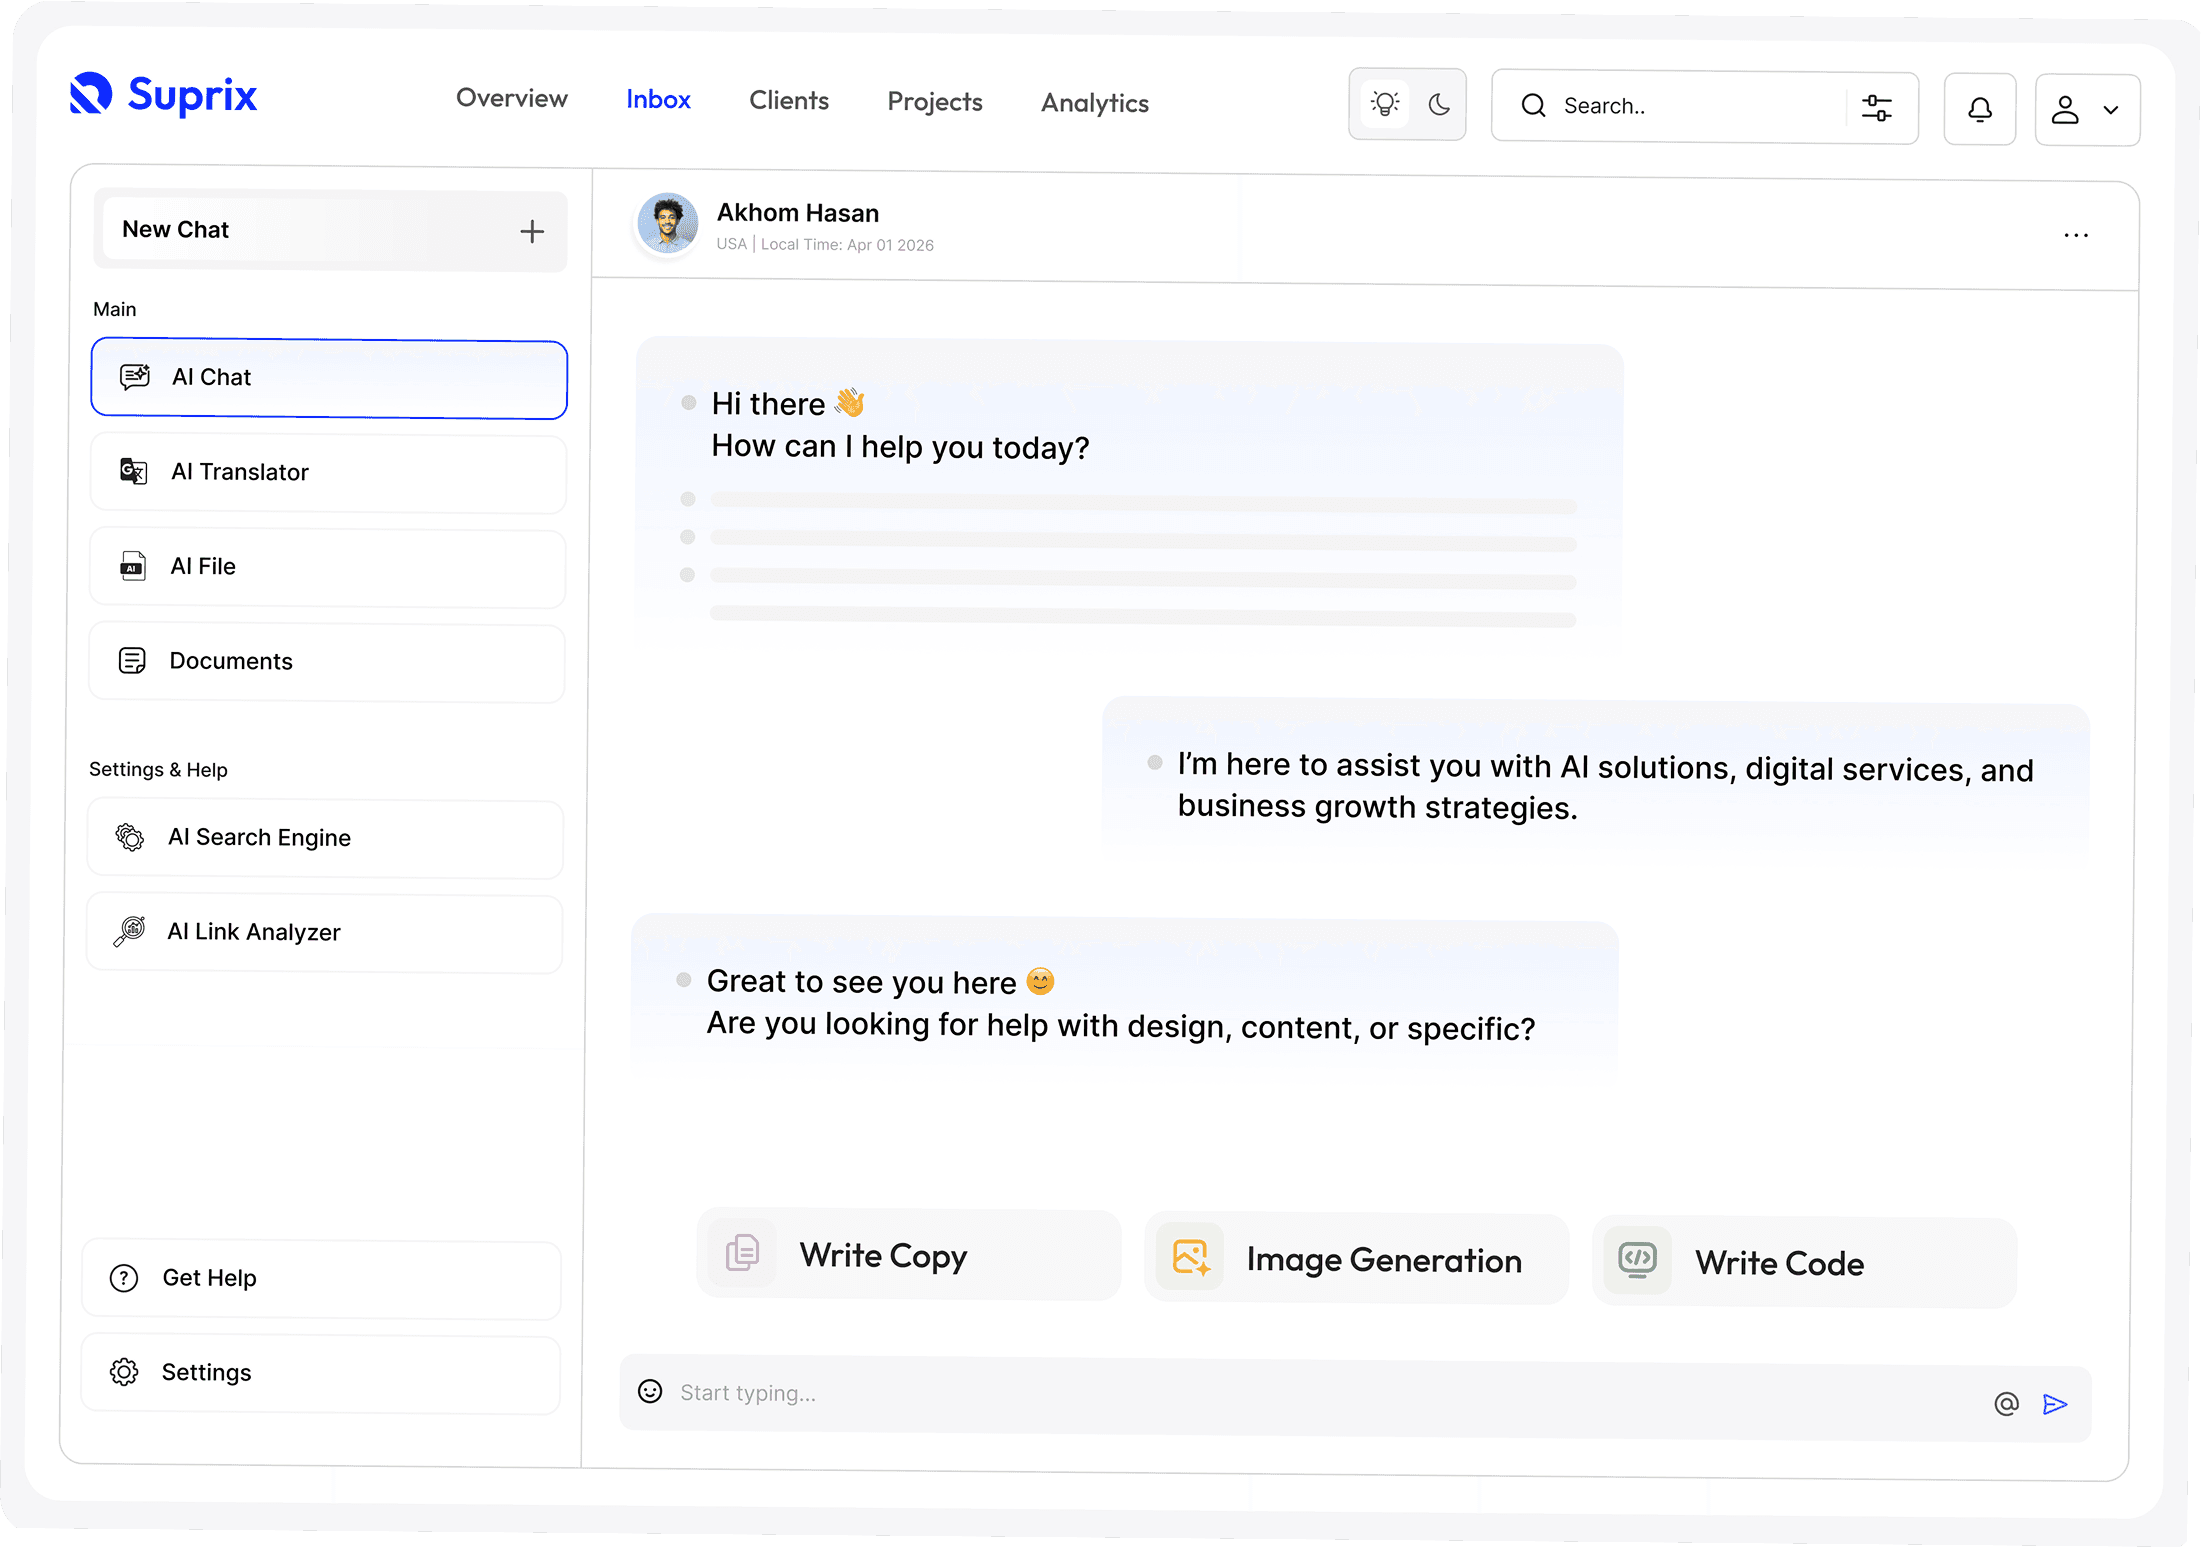The image size is (2211, 1555).
Task: Click the AI Chat sidebar icon
Action: [135, 376]
